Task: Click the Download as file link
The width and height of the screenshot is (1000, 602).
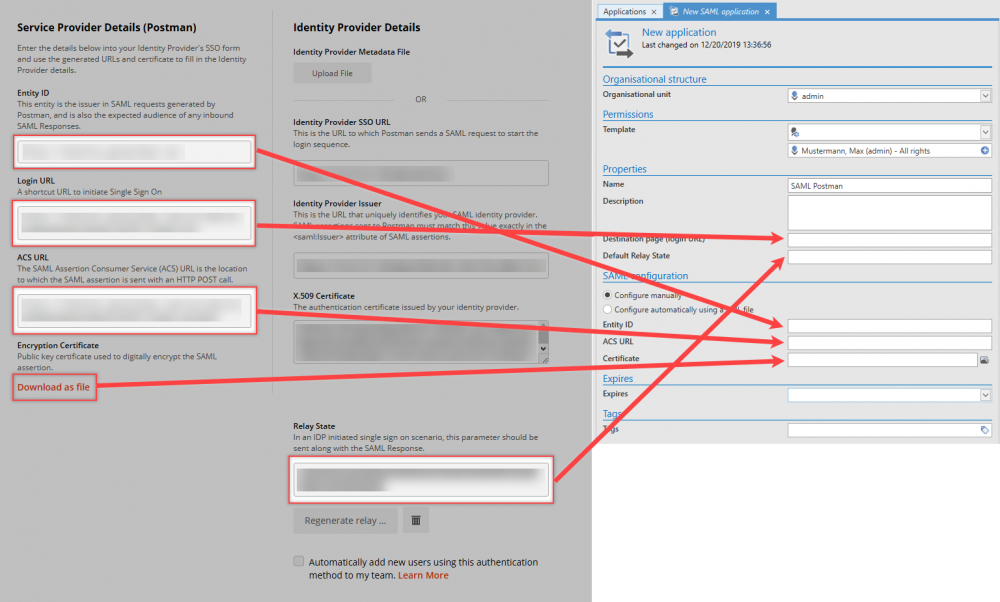Action: (53, 388)
